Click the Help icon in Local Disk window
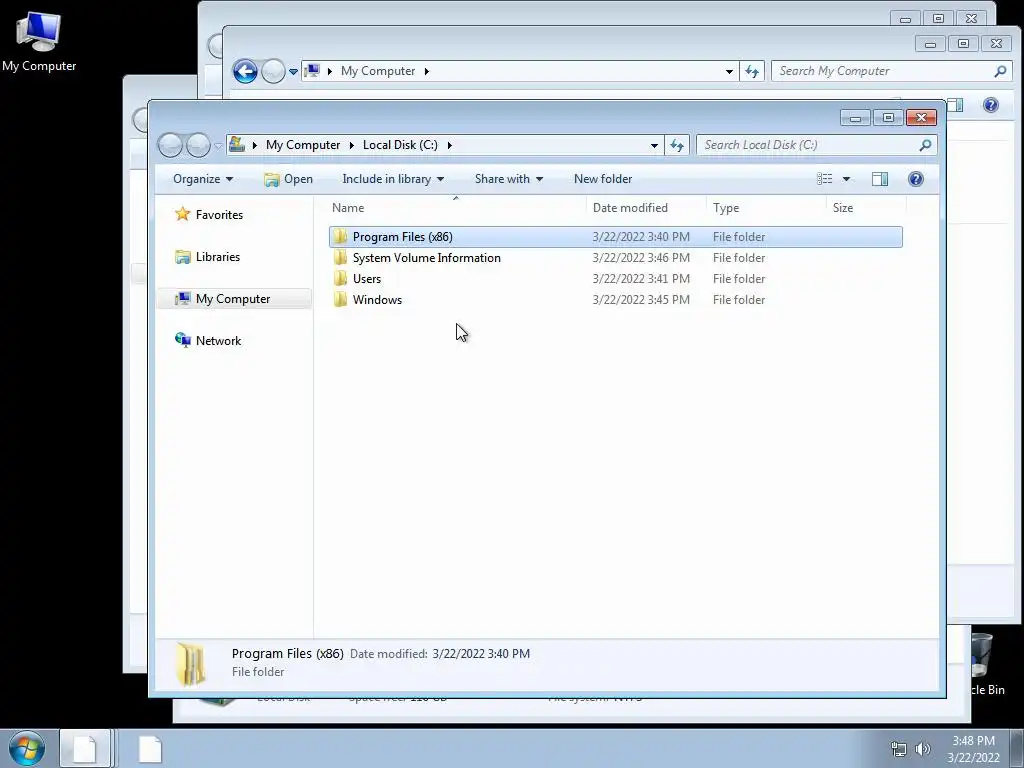 (x=916, y=179)
